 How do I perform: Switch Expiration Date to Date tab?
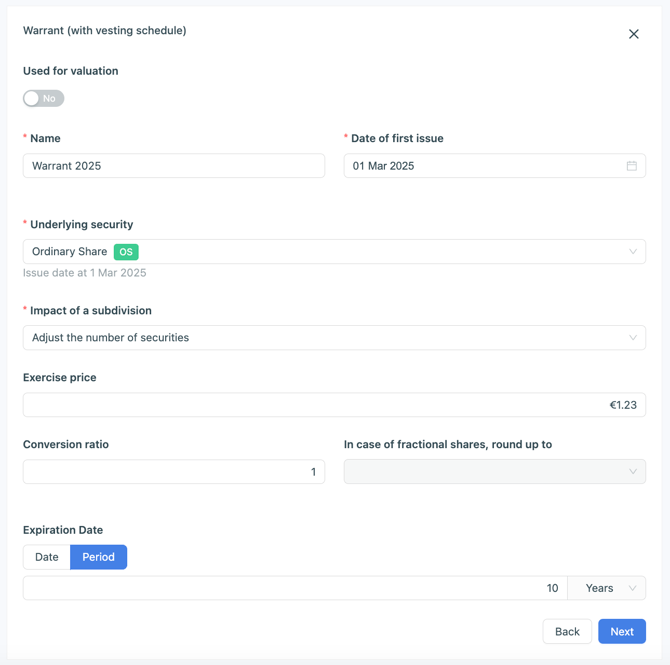coord(47,557)
